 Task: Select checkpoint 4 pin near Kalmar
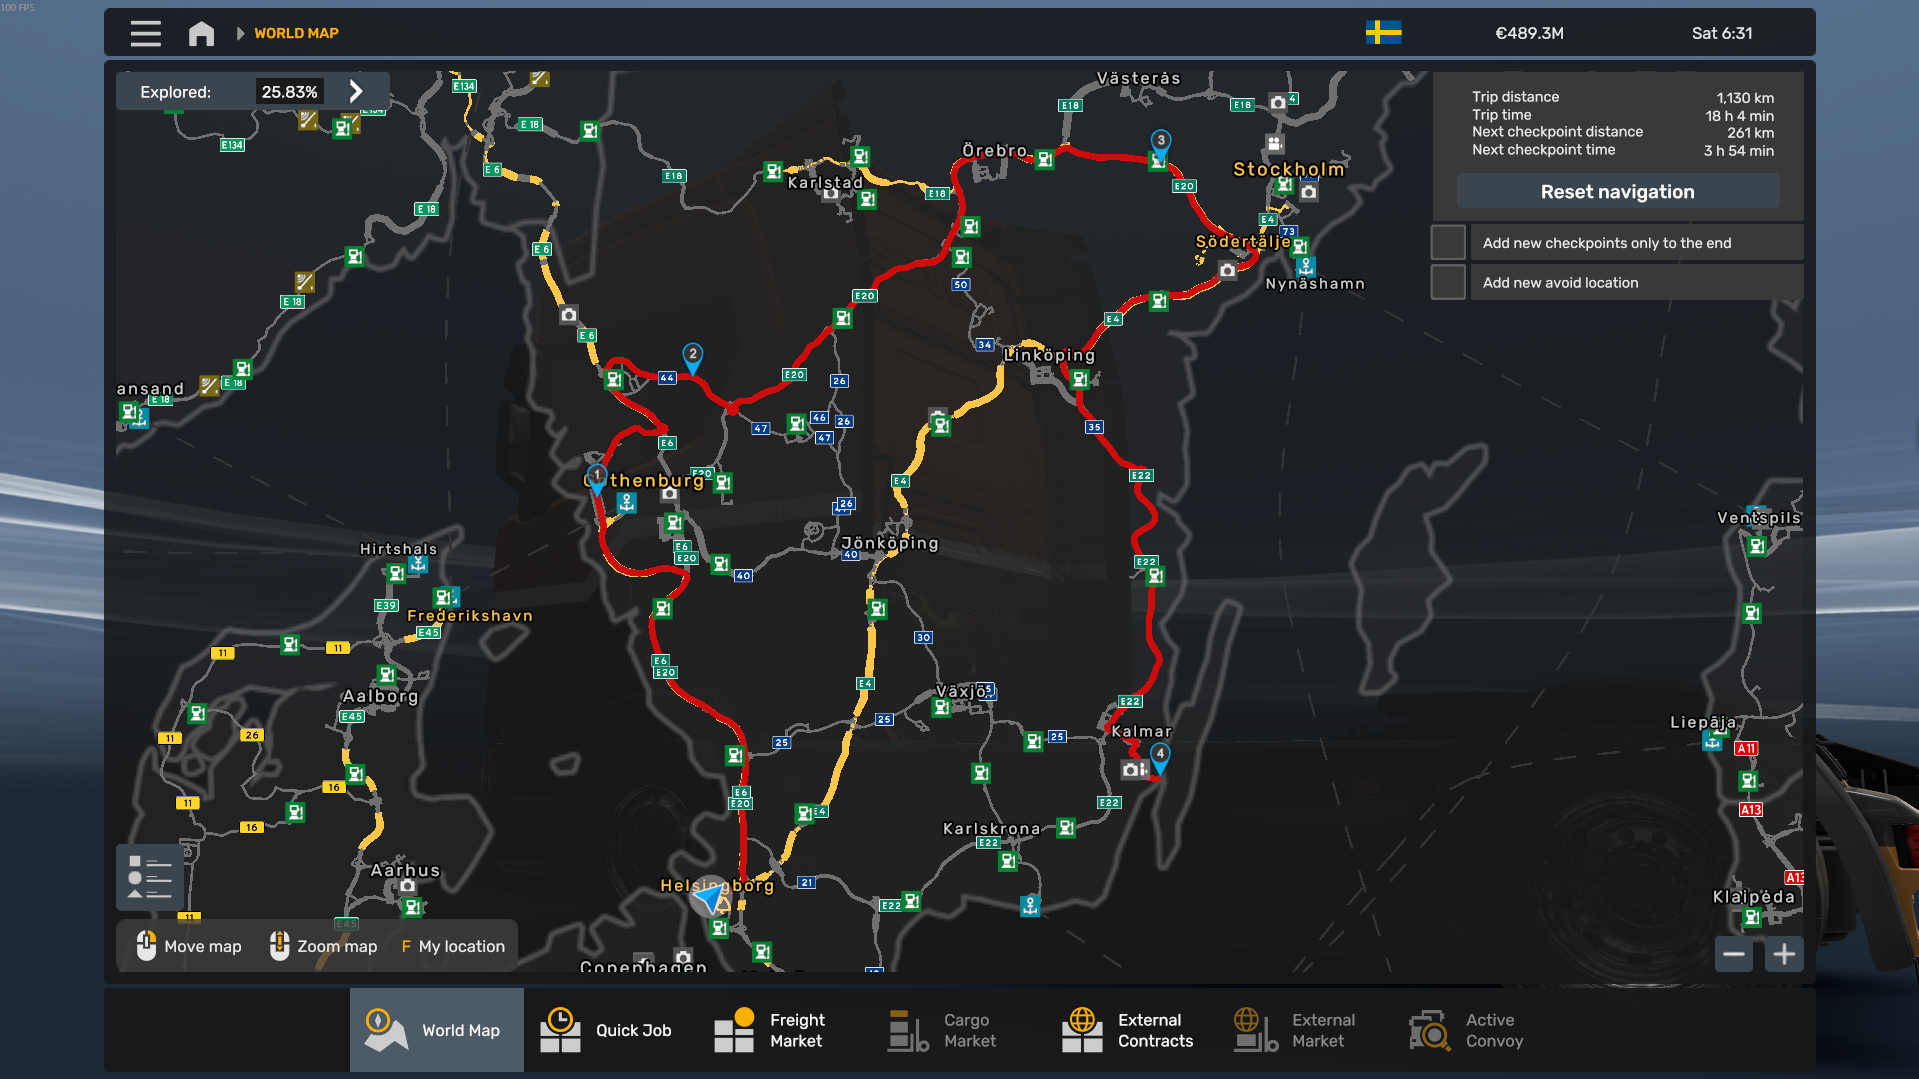tap(1160, 756)
